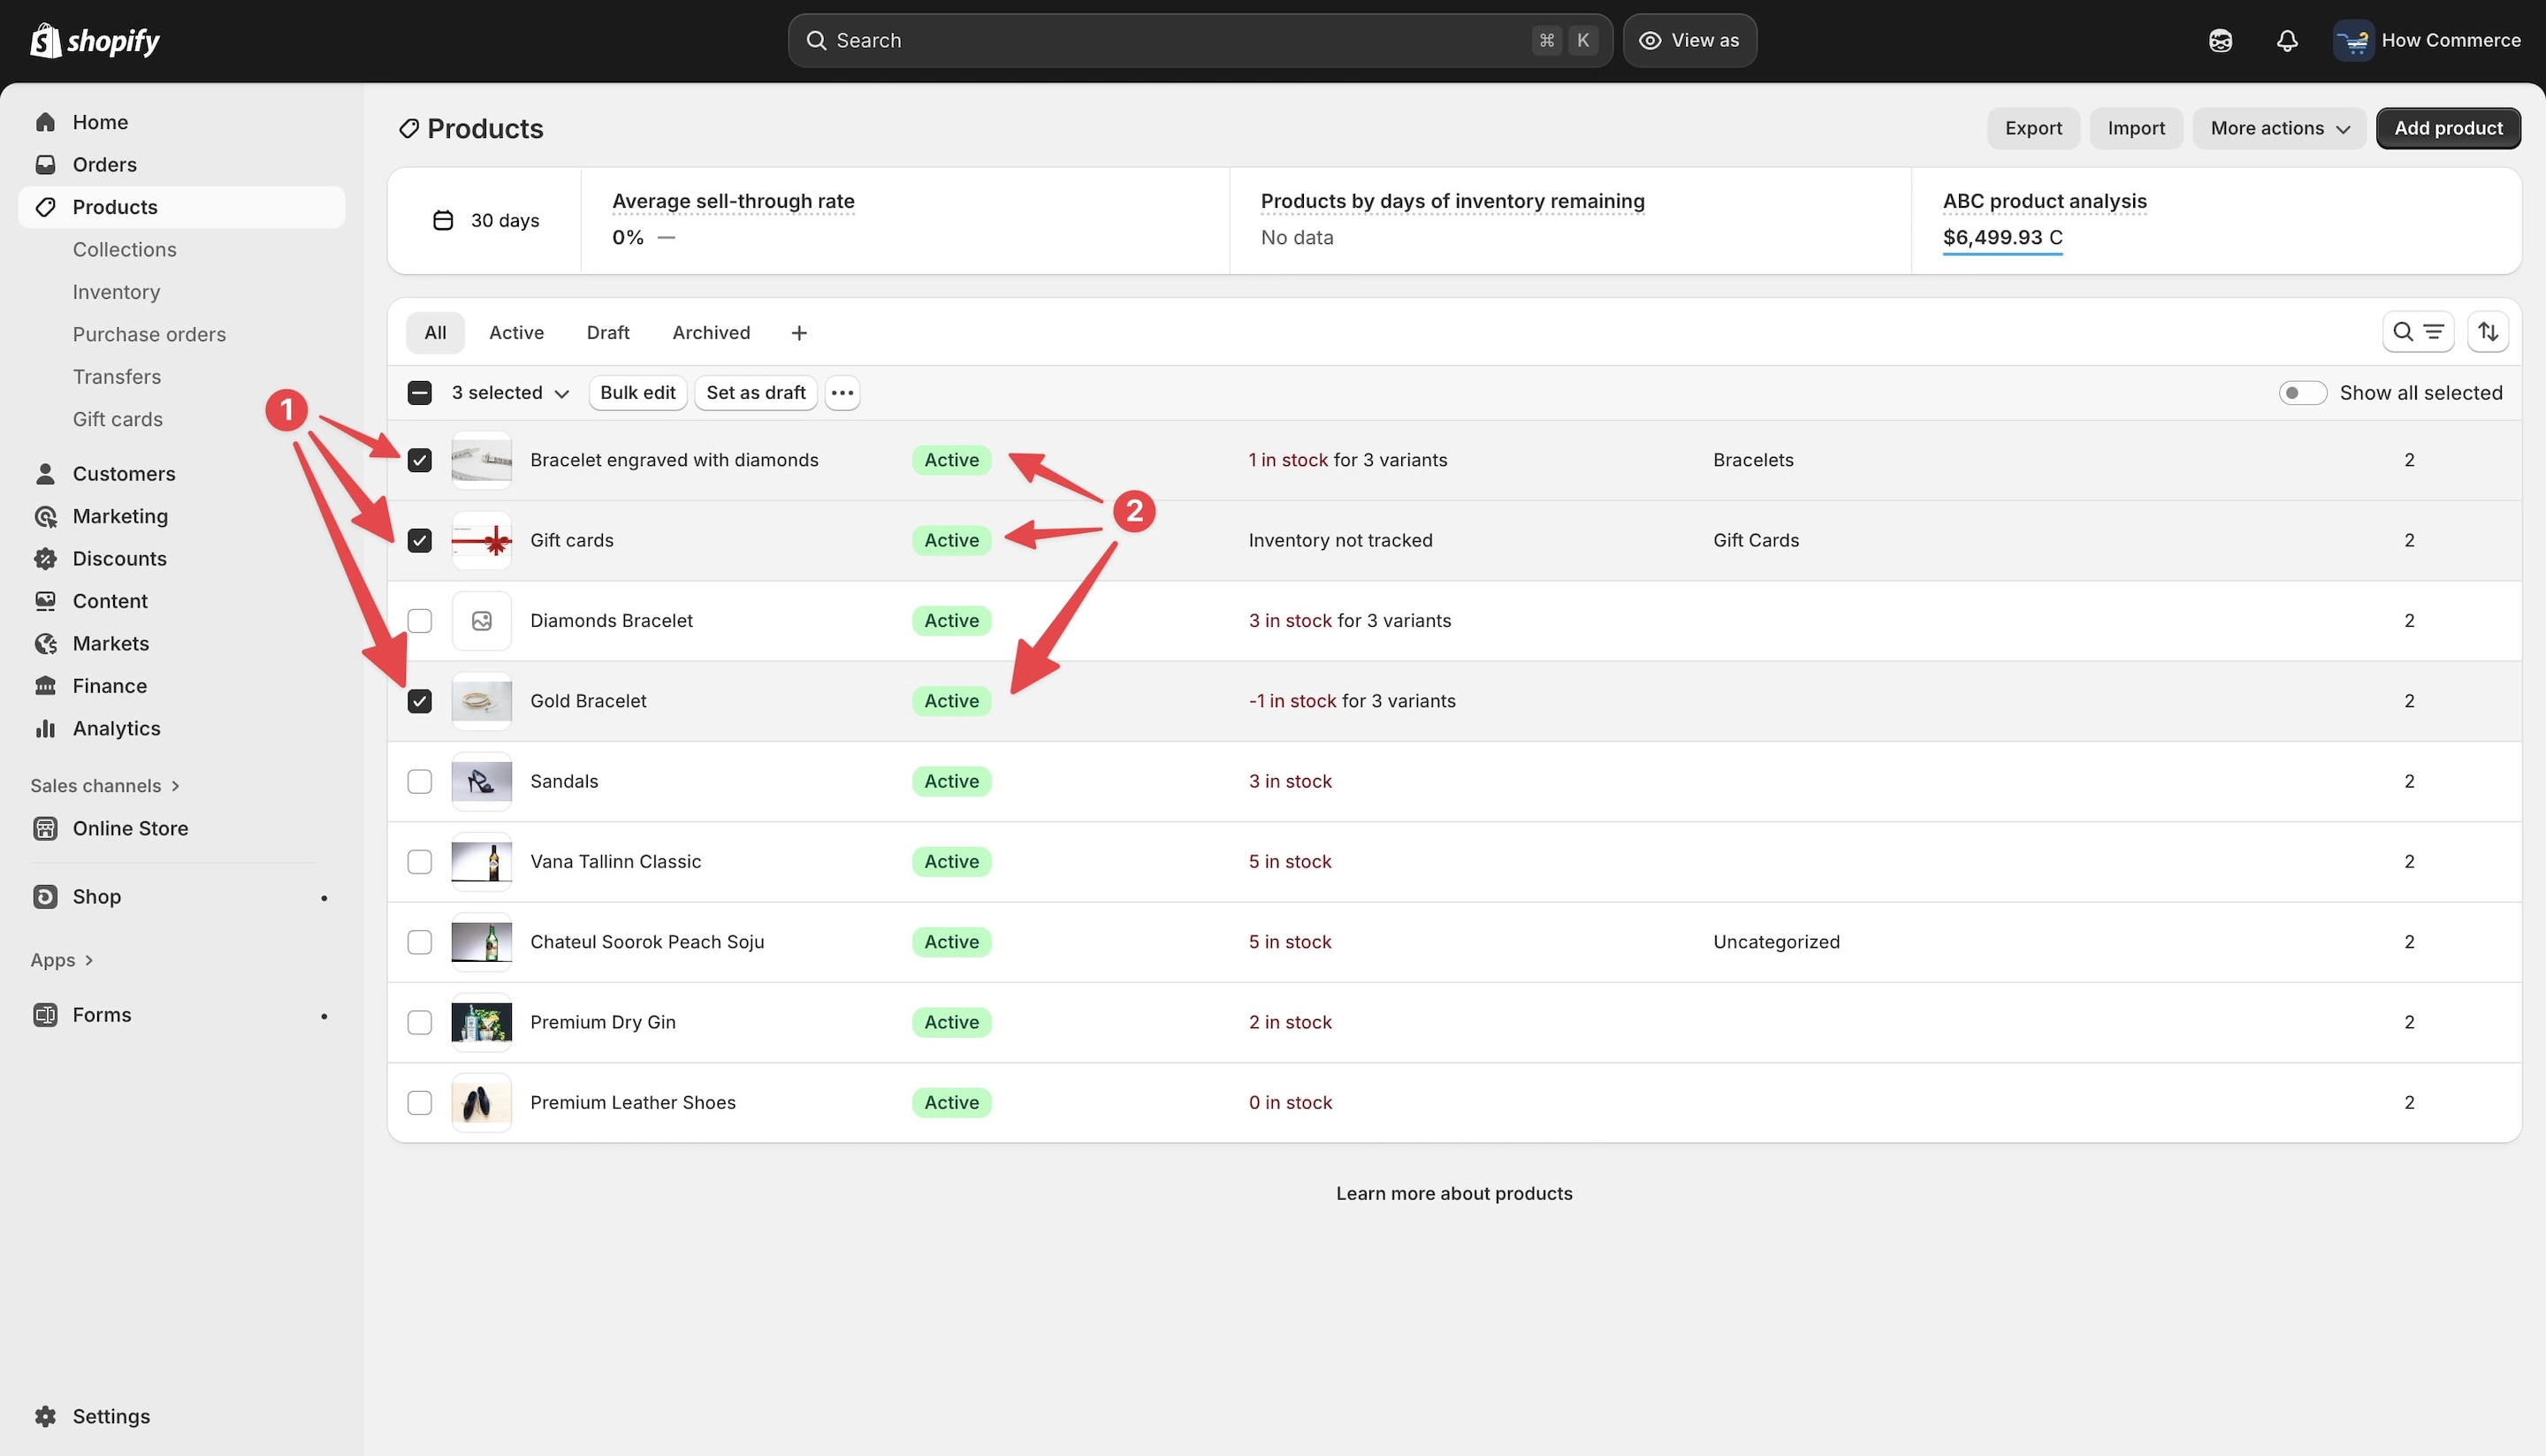Expand the Apps section chevron

89,960
